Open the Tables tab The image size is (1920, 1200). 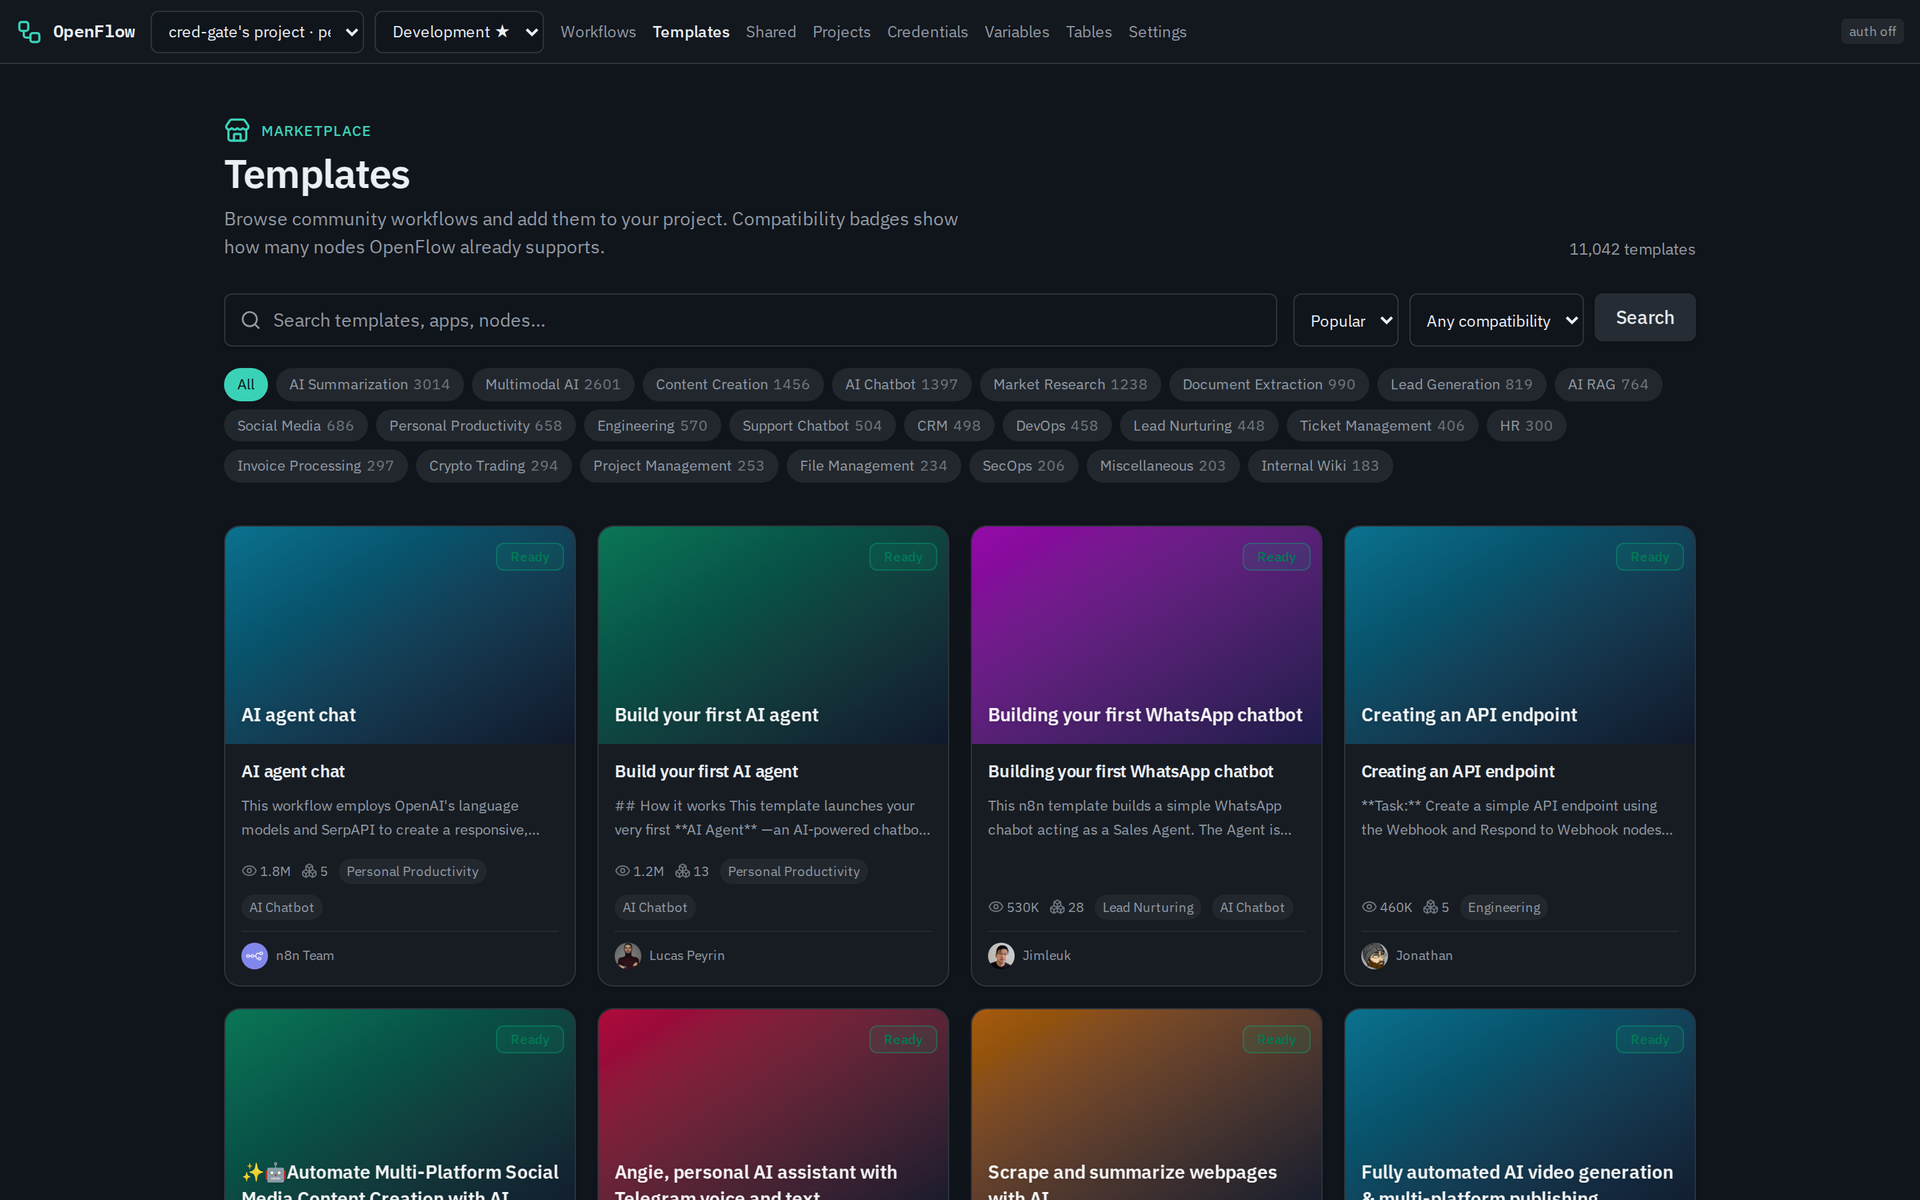click(1089, 32)
